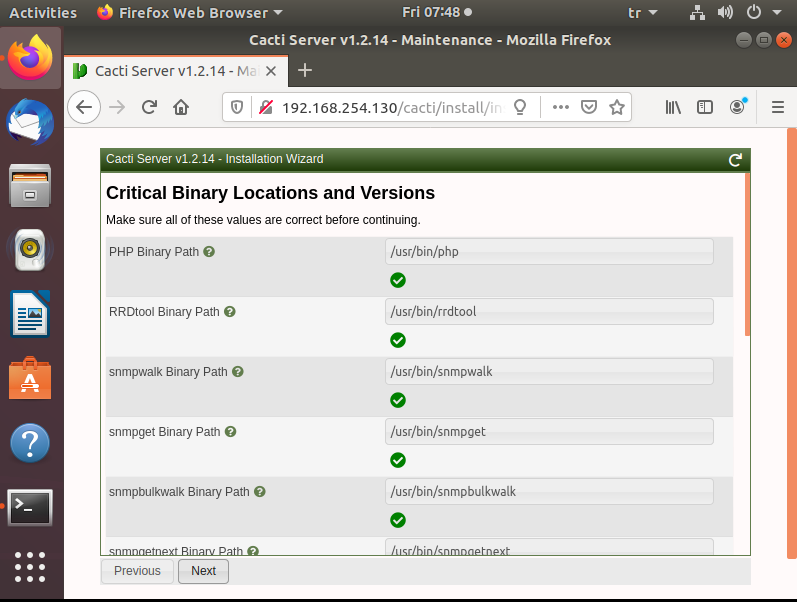
Task: Bookmark this page with star icon
Action: [x=617, y=107]
